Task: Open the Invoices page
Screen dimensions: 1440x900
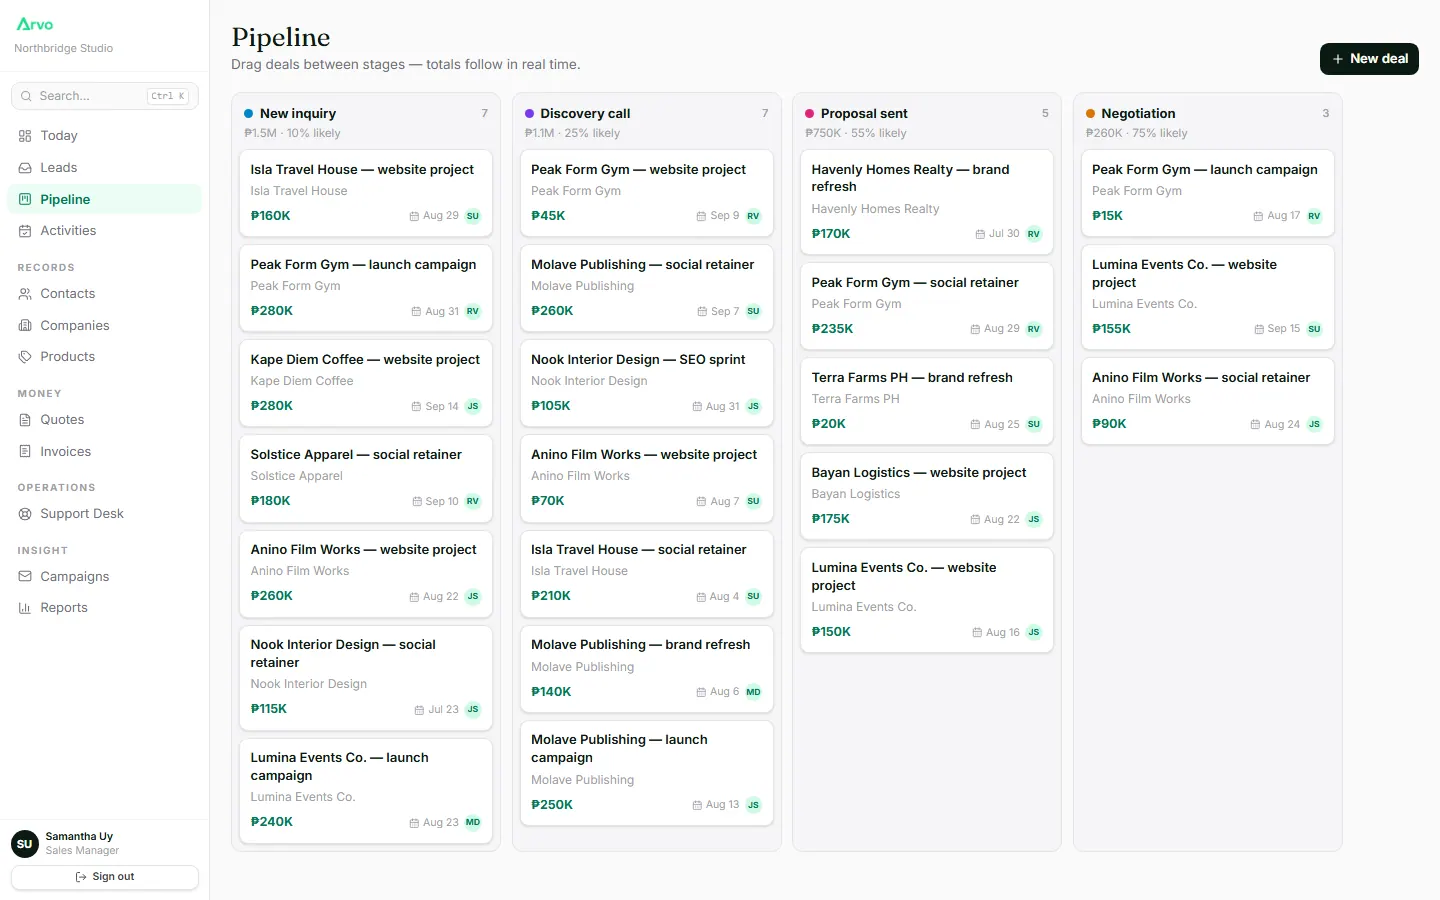Action: pos(104,452)
